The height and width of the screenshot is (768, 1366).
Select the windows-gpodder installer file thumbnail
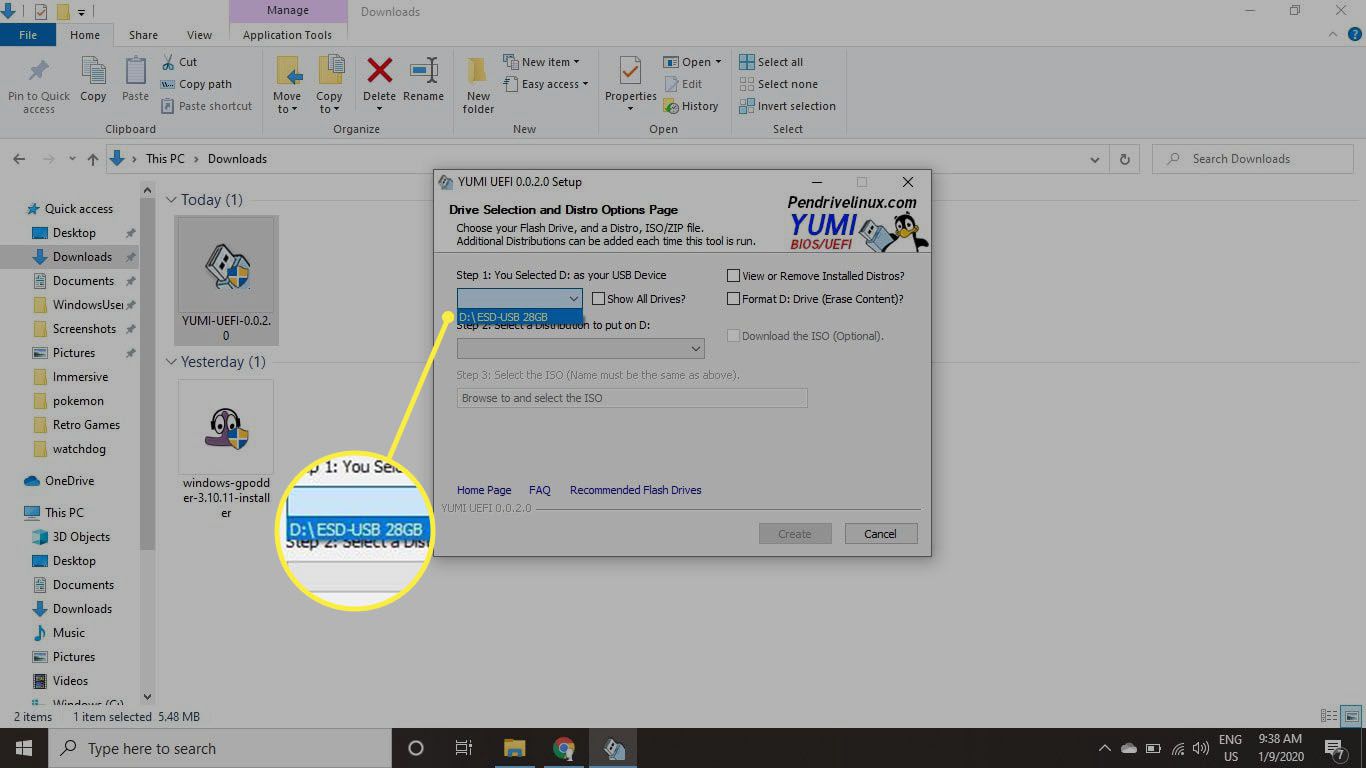(x=226, y=427)
